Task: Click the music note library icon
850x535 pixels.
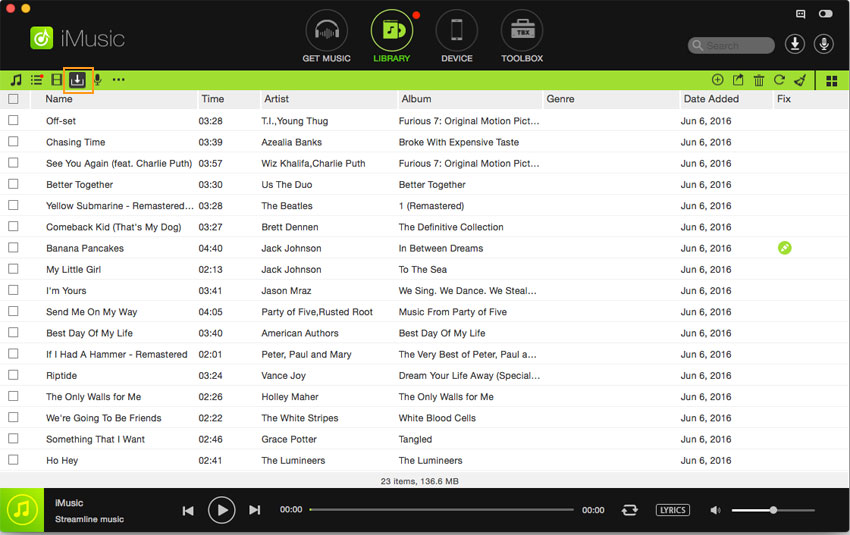Action: click(x=16, y=80)
